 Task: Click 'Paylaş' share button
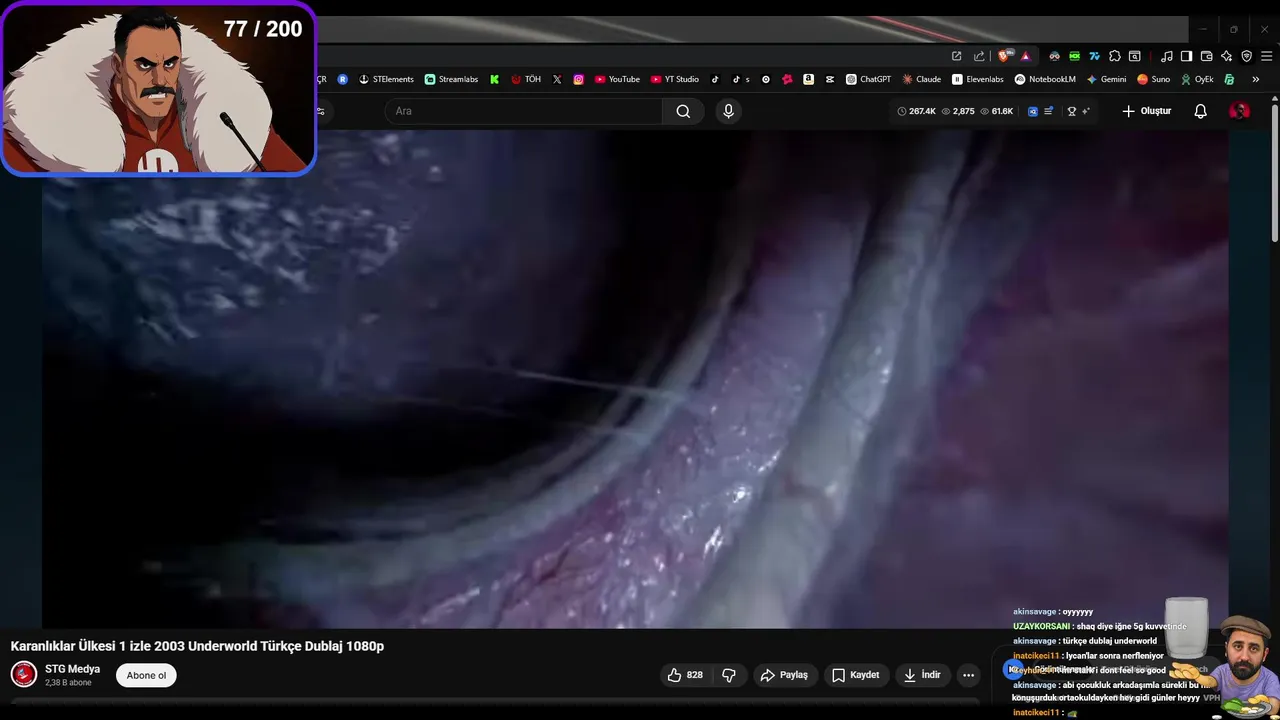coord(784,675)
